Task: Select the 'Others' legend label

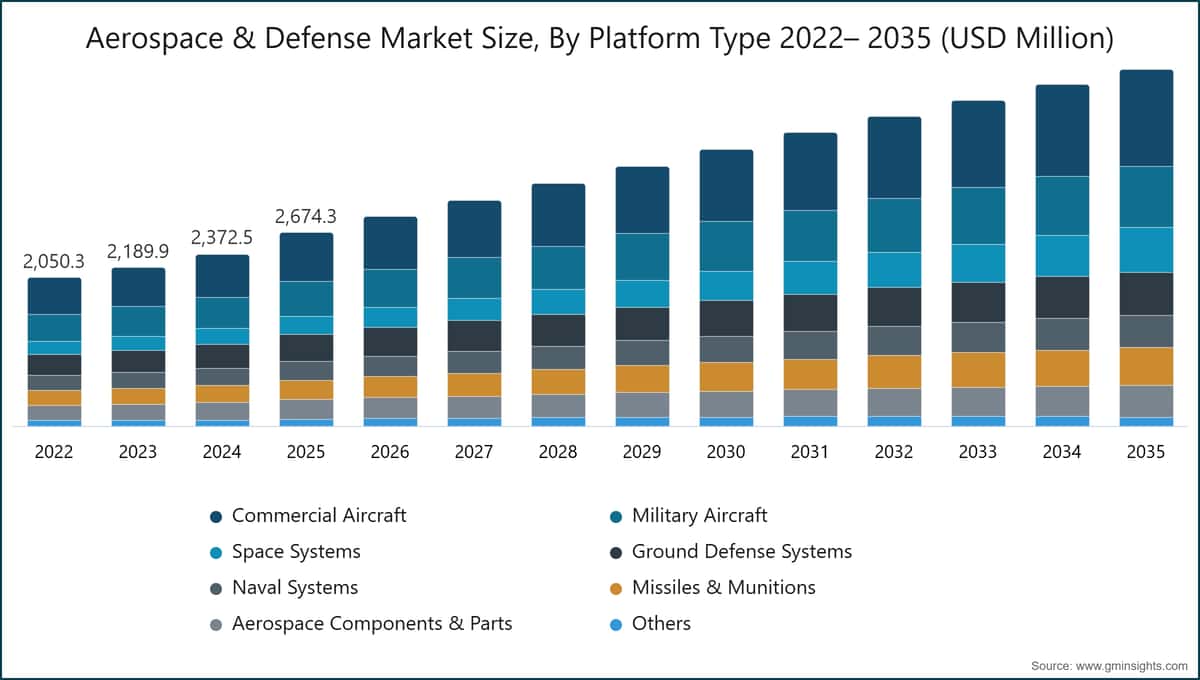Action: [x=661, y=624]
